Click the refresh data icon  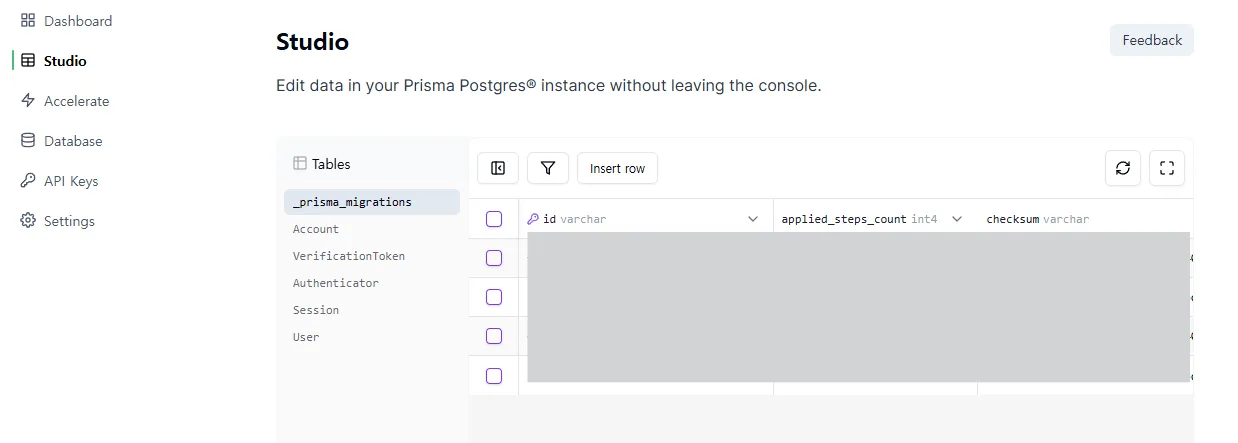(x=1123, y=168)
